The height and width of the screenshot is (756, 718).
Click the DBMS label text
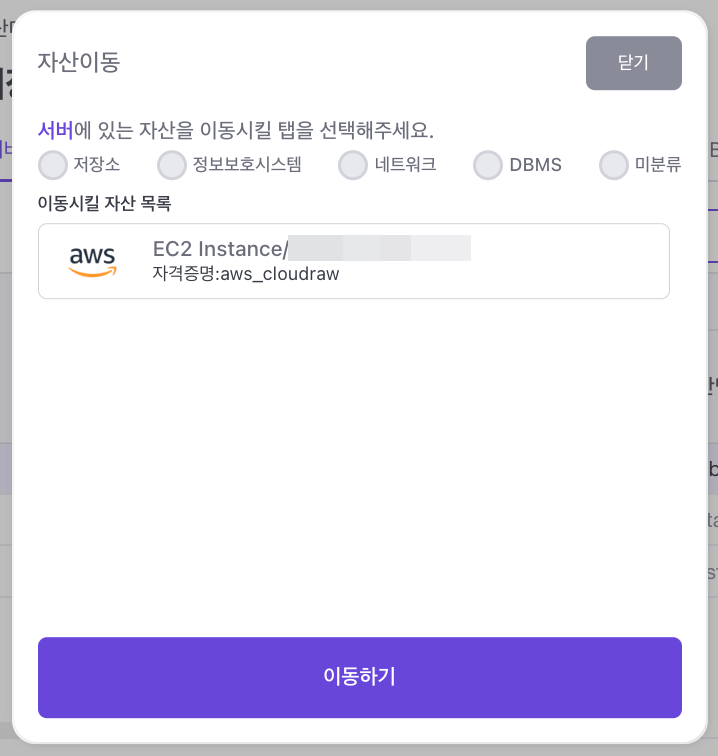coord(535,164)
